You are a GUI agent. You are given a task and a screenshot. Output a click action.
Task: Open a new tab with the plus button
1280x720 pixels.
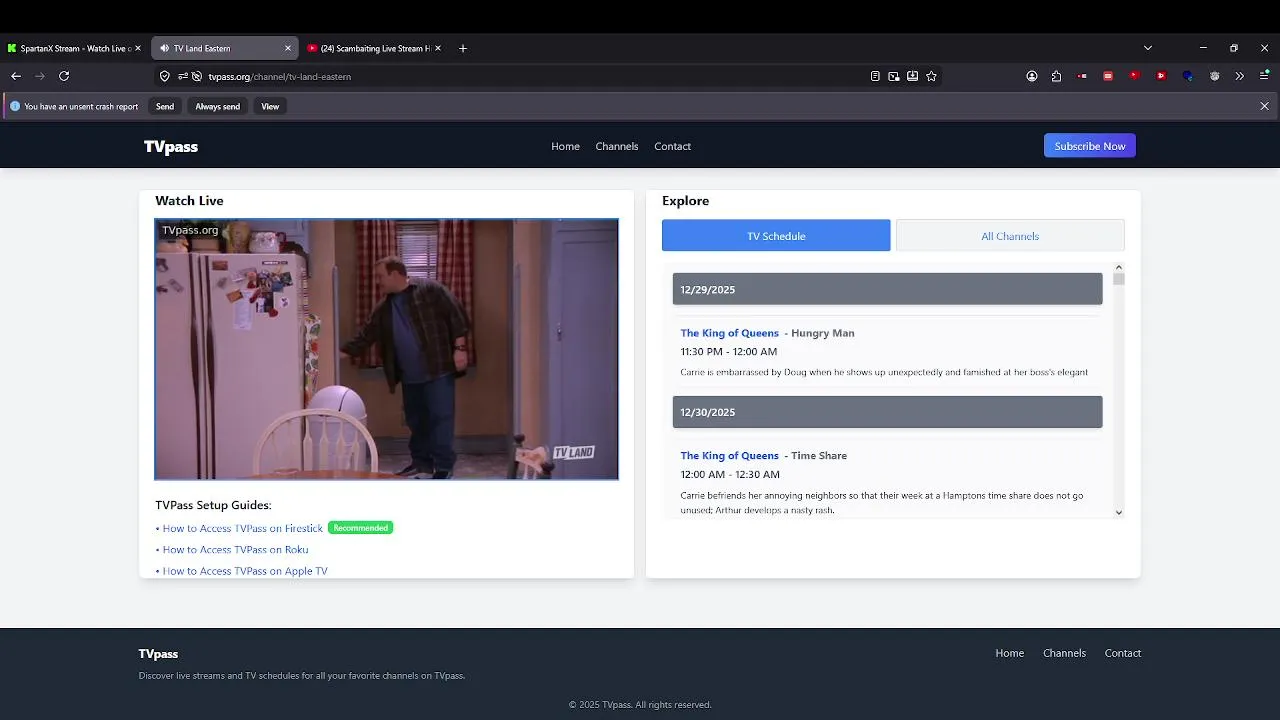[x=463, y=48]
